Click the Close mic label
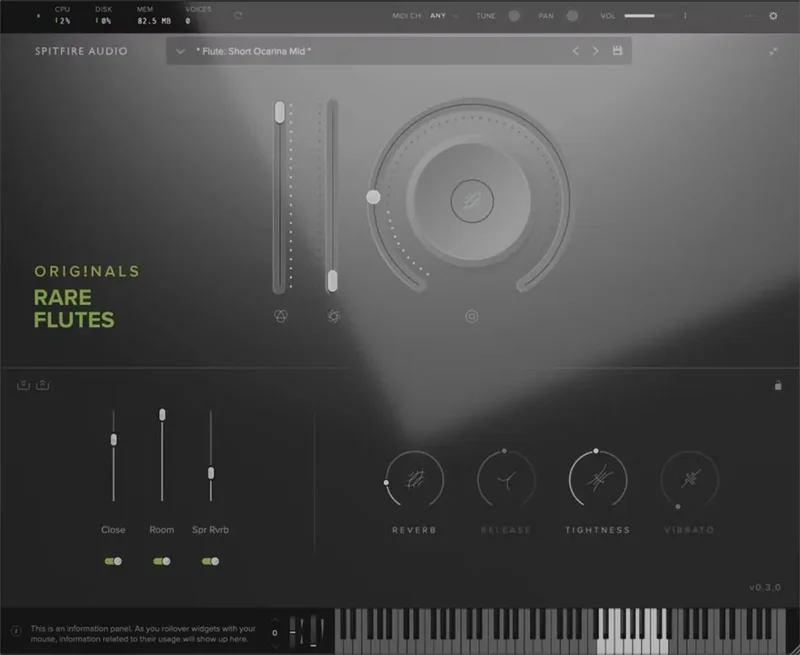Image resolution: width=800 pixels, height=655 pixels. (x=113, y=530)
